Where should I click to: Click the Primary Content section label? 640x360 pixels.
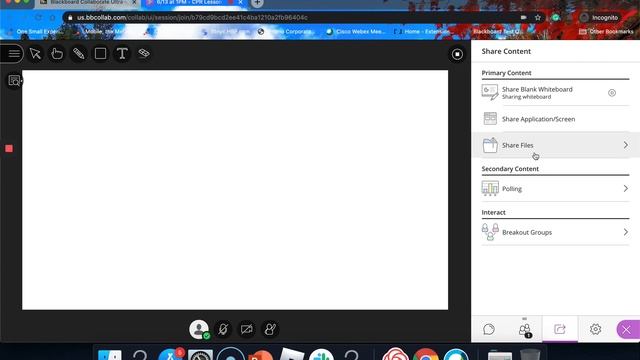tap(507, 73)
